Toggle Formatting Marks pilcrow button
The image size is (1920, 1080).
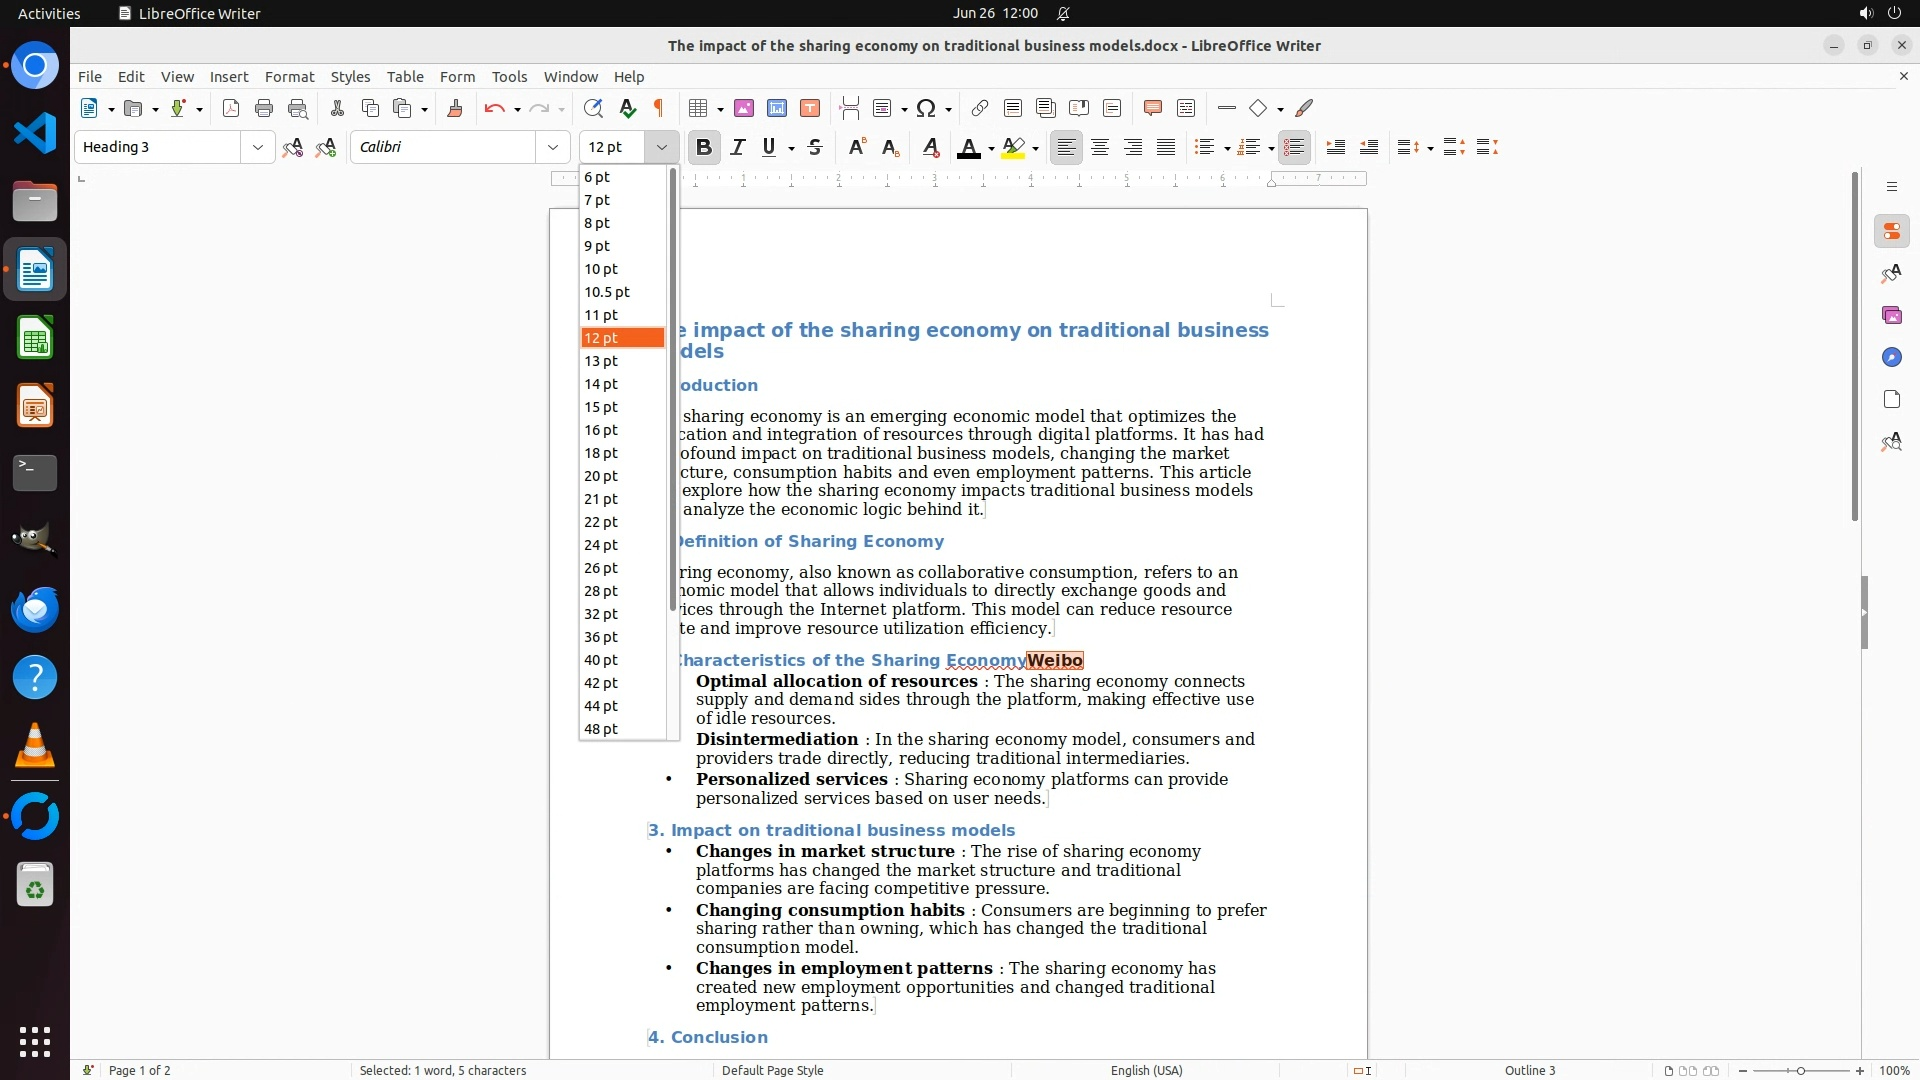point(659,108)
